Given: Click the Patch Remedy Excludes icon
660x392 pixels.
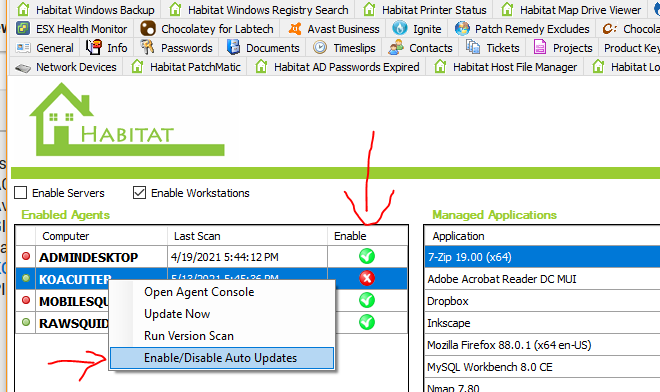Looking at the screenshot, I should [x=462, y=28].
